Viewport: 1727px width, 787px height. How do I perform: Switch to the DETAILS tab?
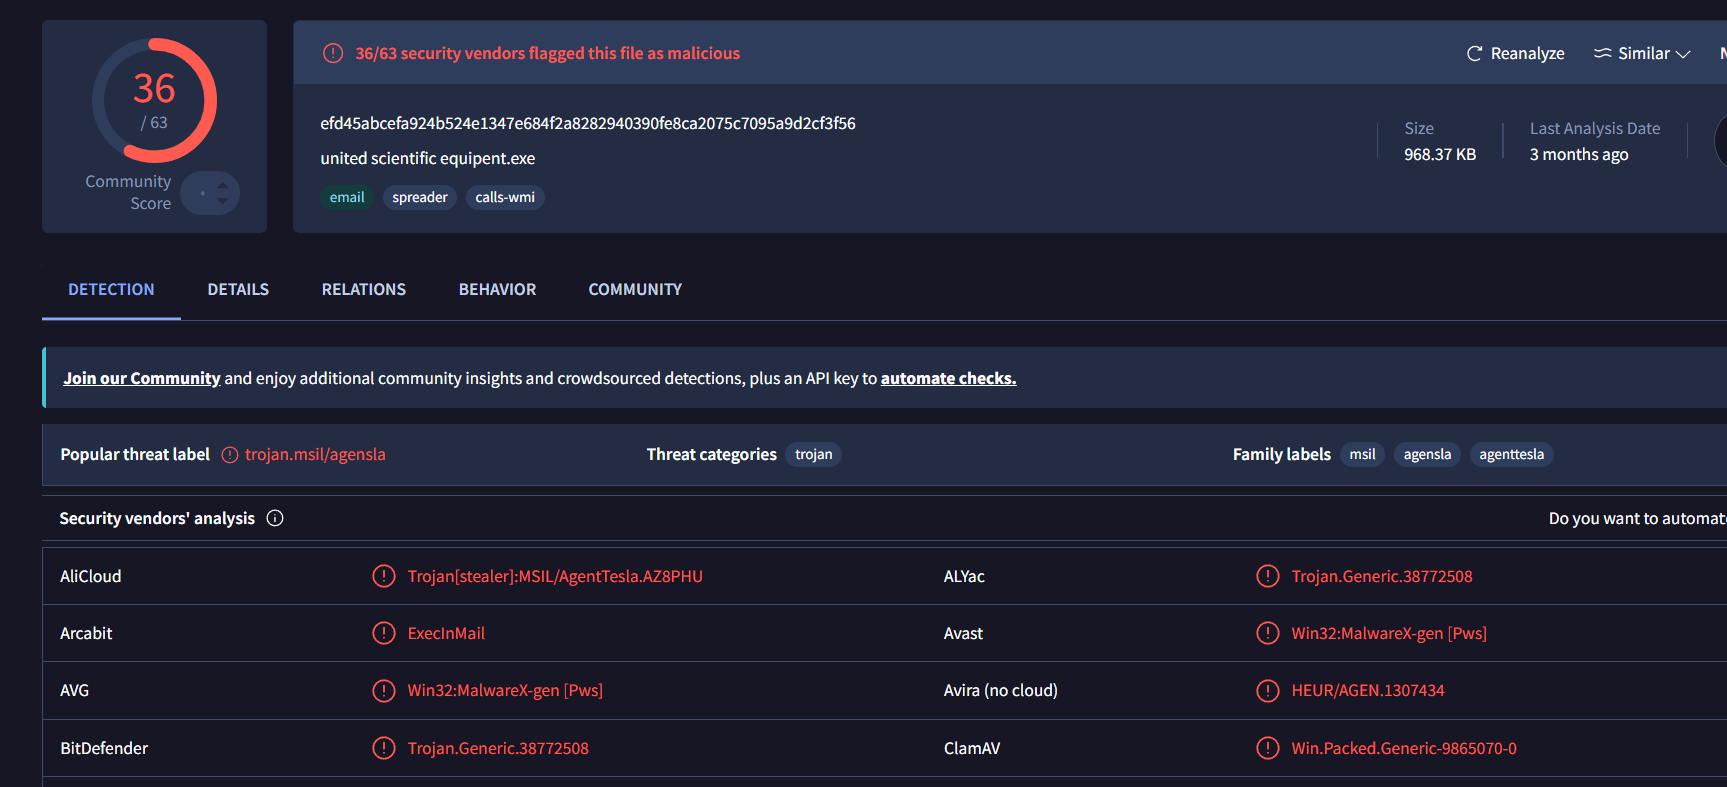[238, 289]
